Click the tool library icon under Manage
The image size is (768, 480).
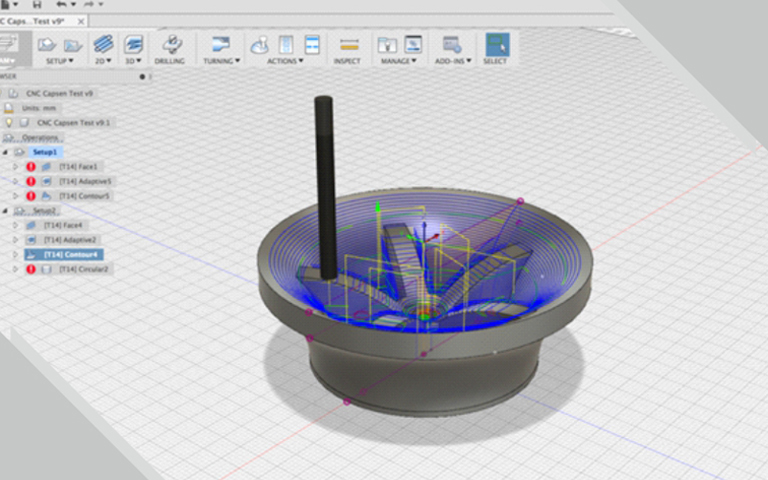[387, 45]
